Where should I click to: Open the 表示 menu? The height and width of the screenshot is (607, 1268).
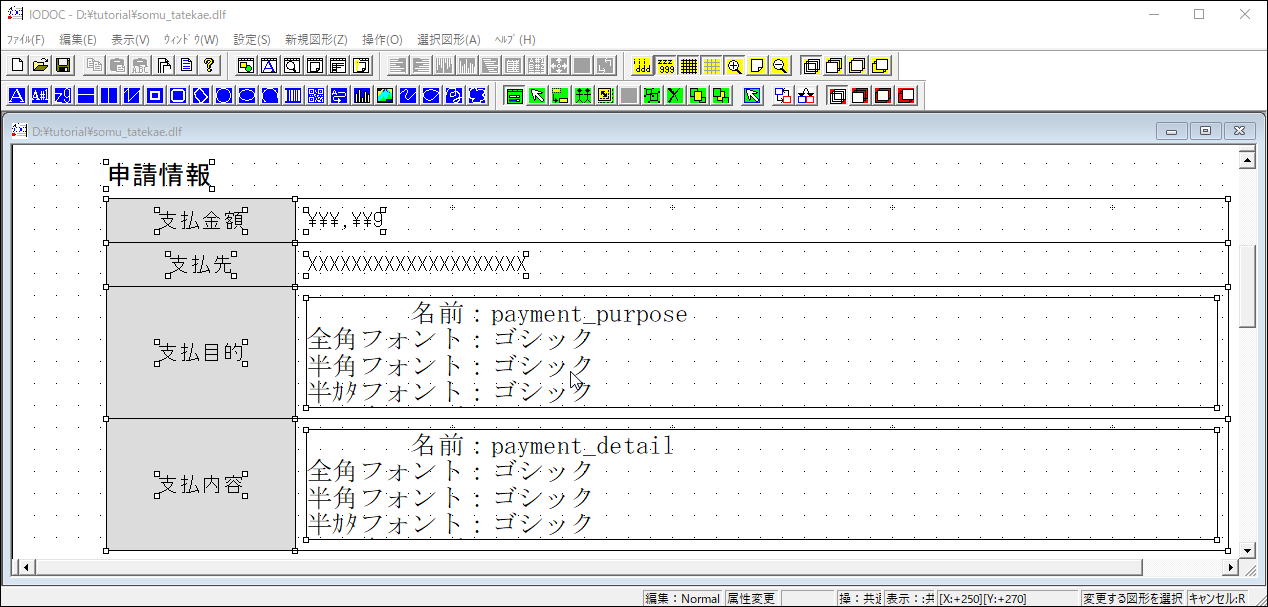(x=130, y=39)
